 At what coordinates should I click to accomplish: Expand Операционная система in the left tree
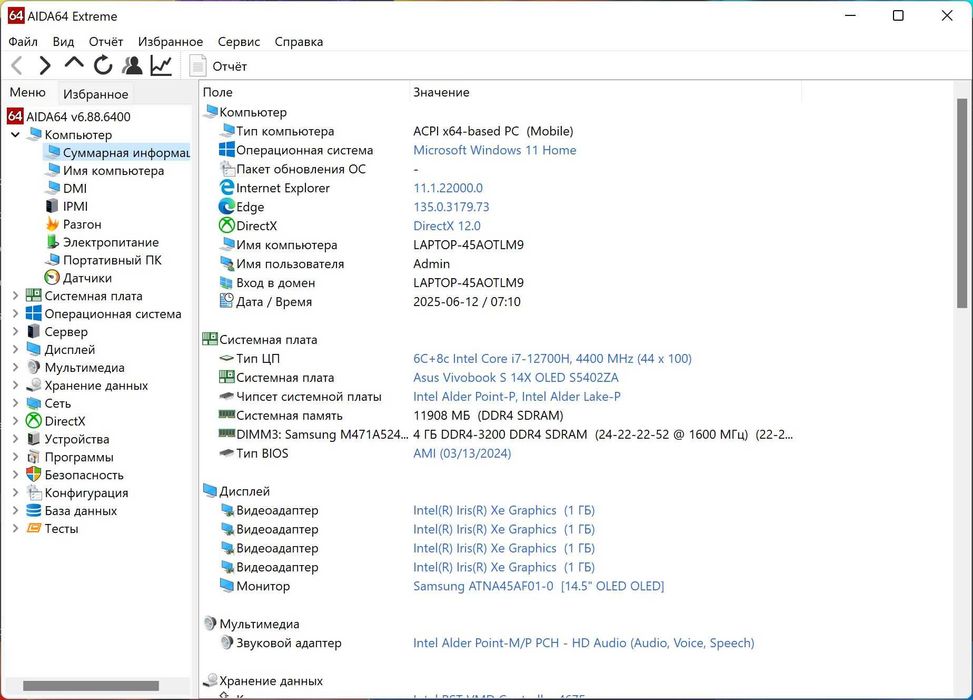point(16,314)
